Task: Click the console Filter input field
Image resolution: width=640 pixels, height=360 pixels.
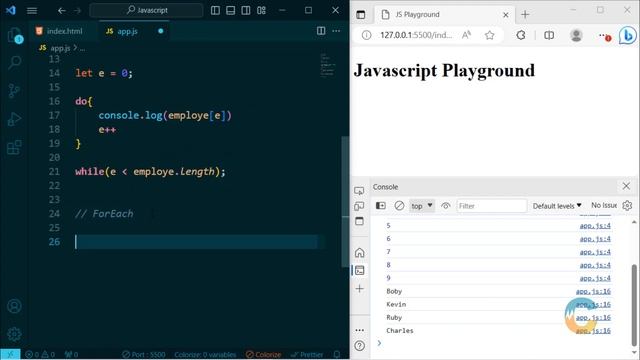Action: [x=491, y=206]
